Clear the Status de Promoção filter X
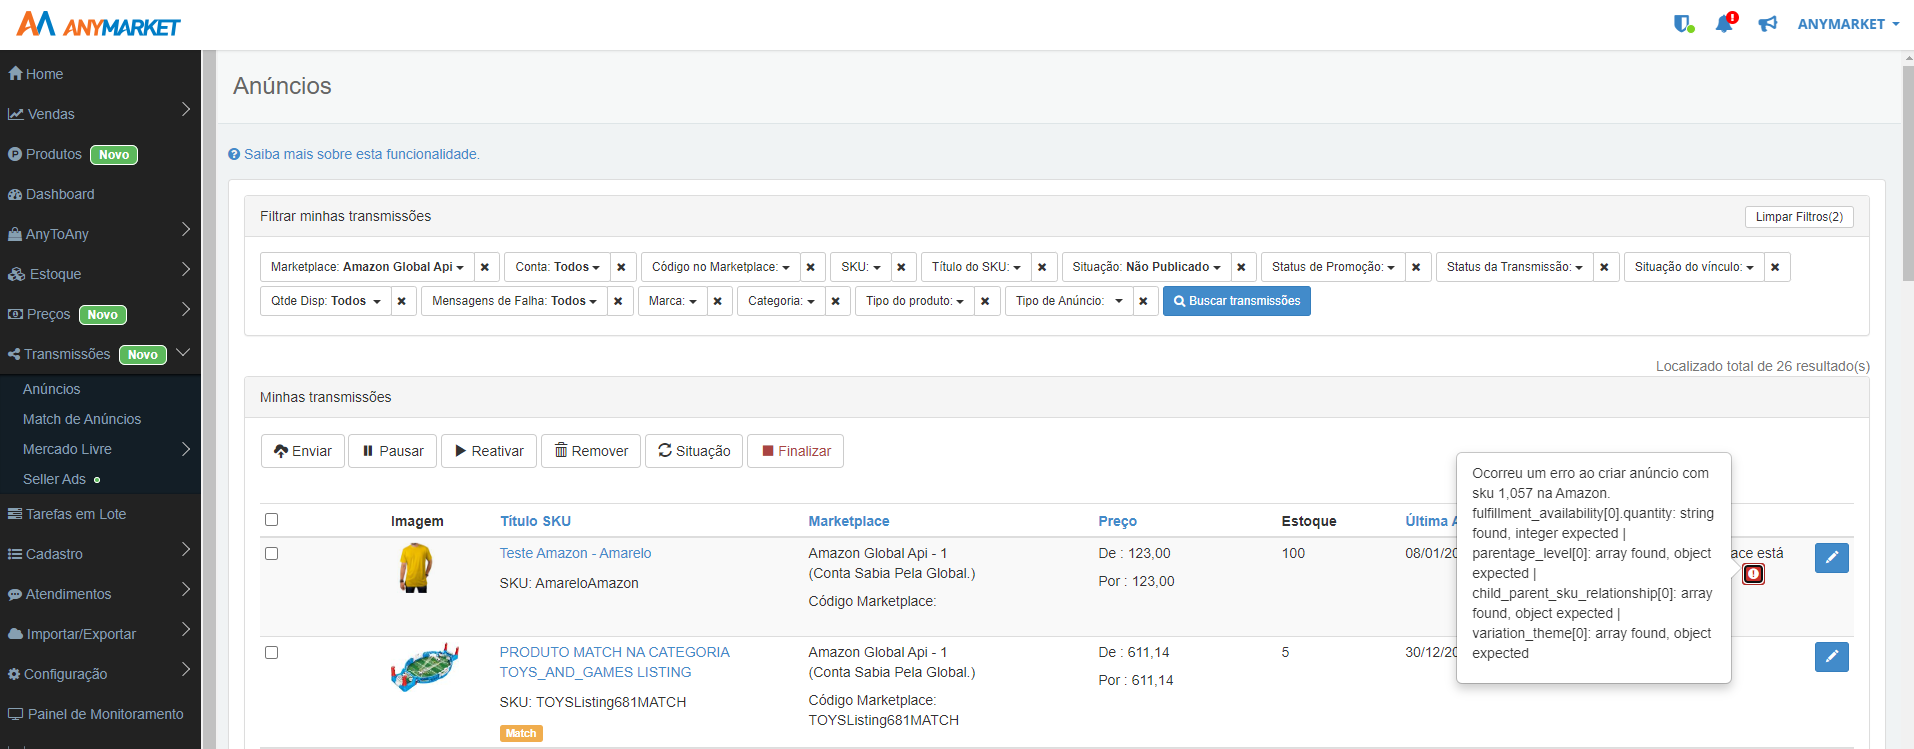The width and height of the screenshot is (1914, 749). 1416,267
